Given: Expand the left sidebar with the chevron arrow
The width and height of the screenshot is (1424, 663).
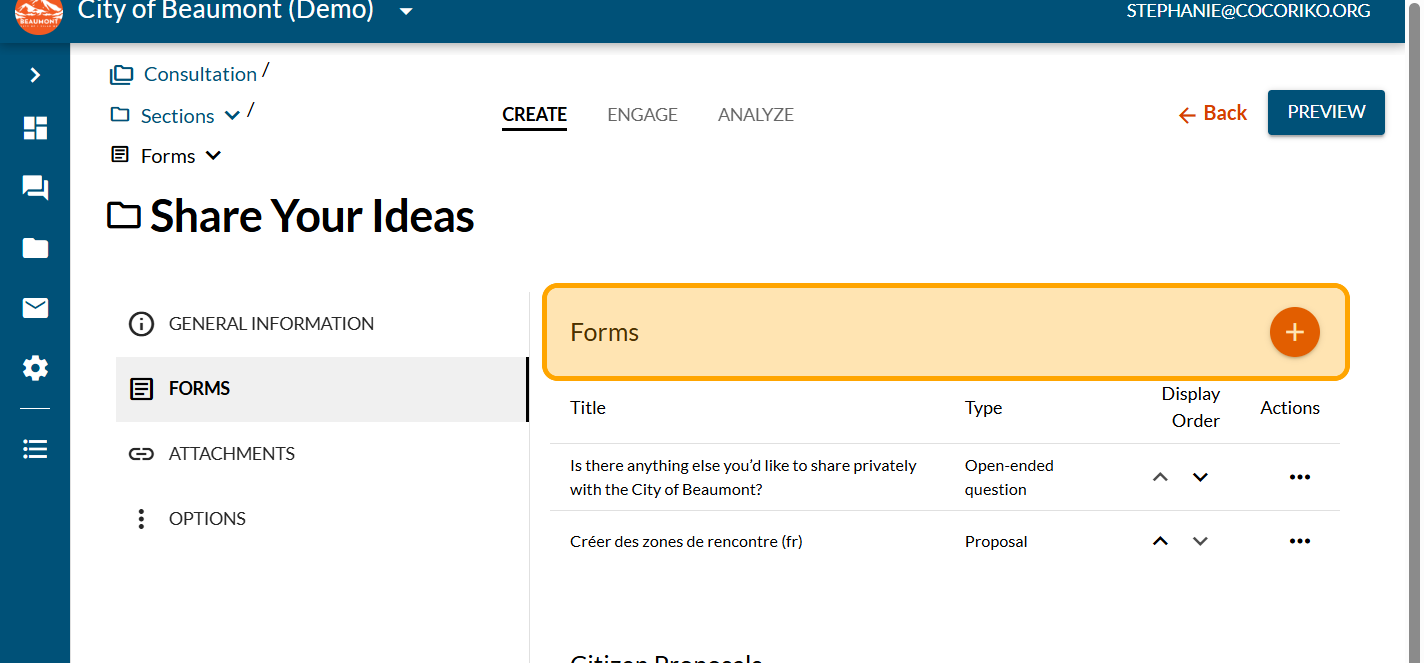Looking at the screenshot, I should 35,75.
